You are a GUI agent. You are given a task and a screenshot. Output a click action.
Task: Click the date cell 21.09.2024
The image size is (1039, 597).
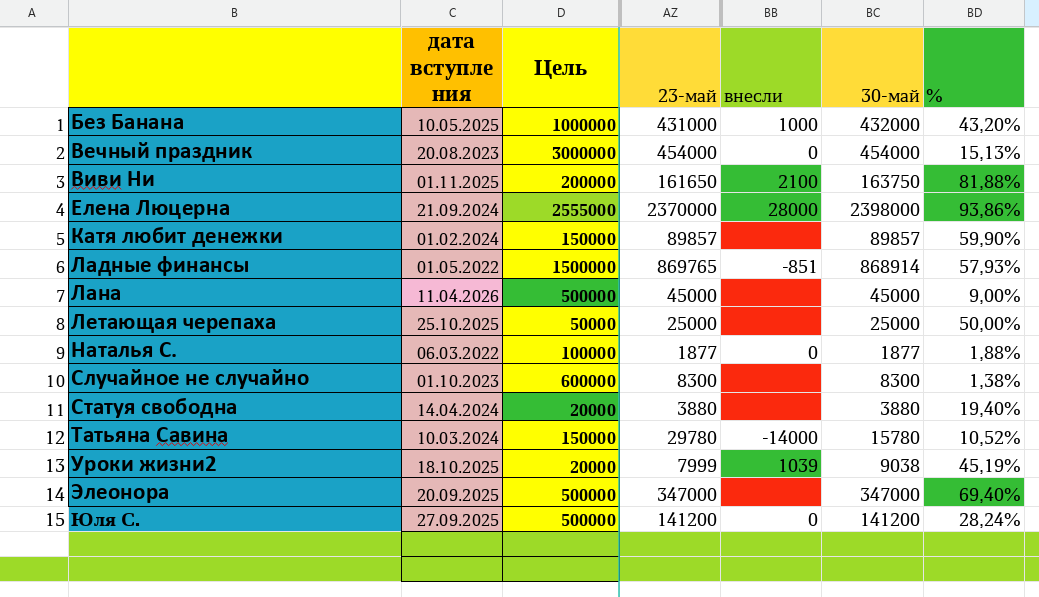(452, 207)
